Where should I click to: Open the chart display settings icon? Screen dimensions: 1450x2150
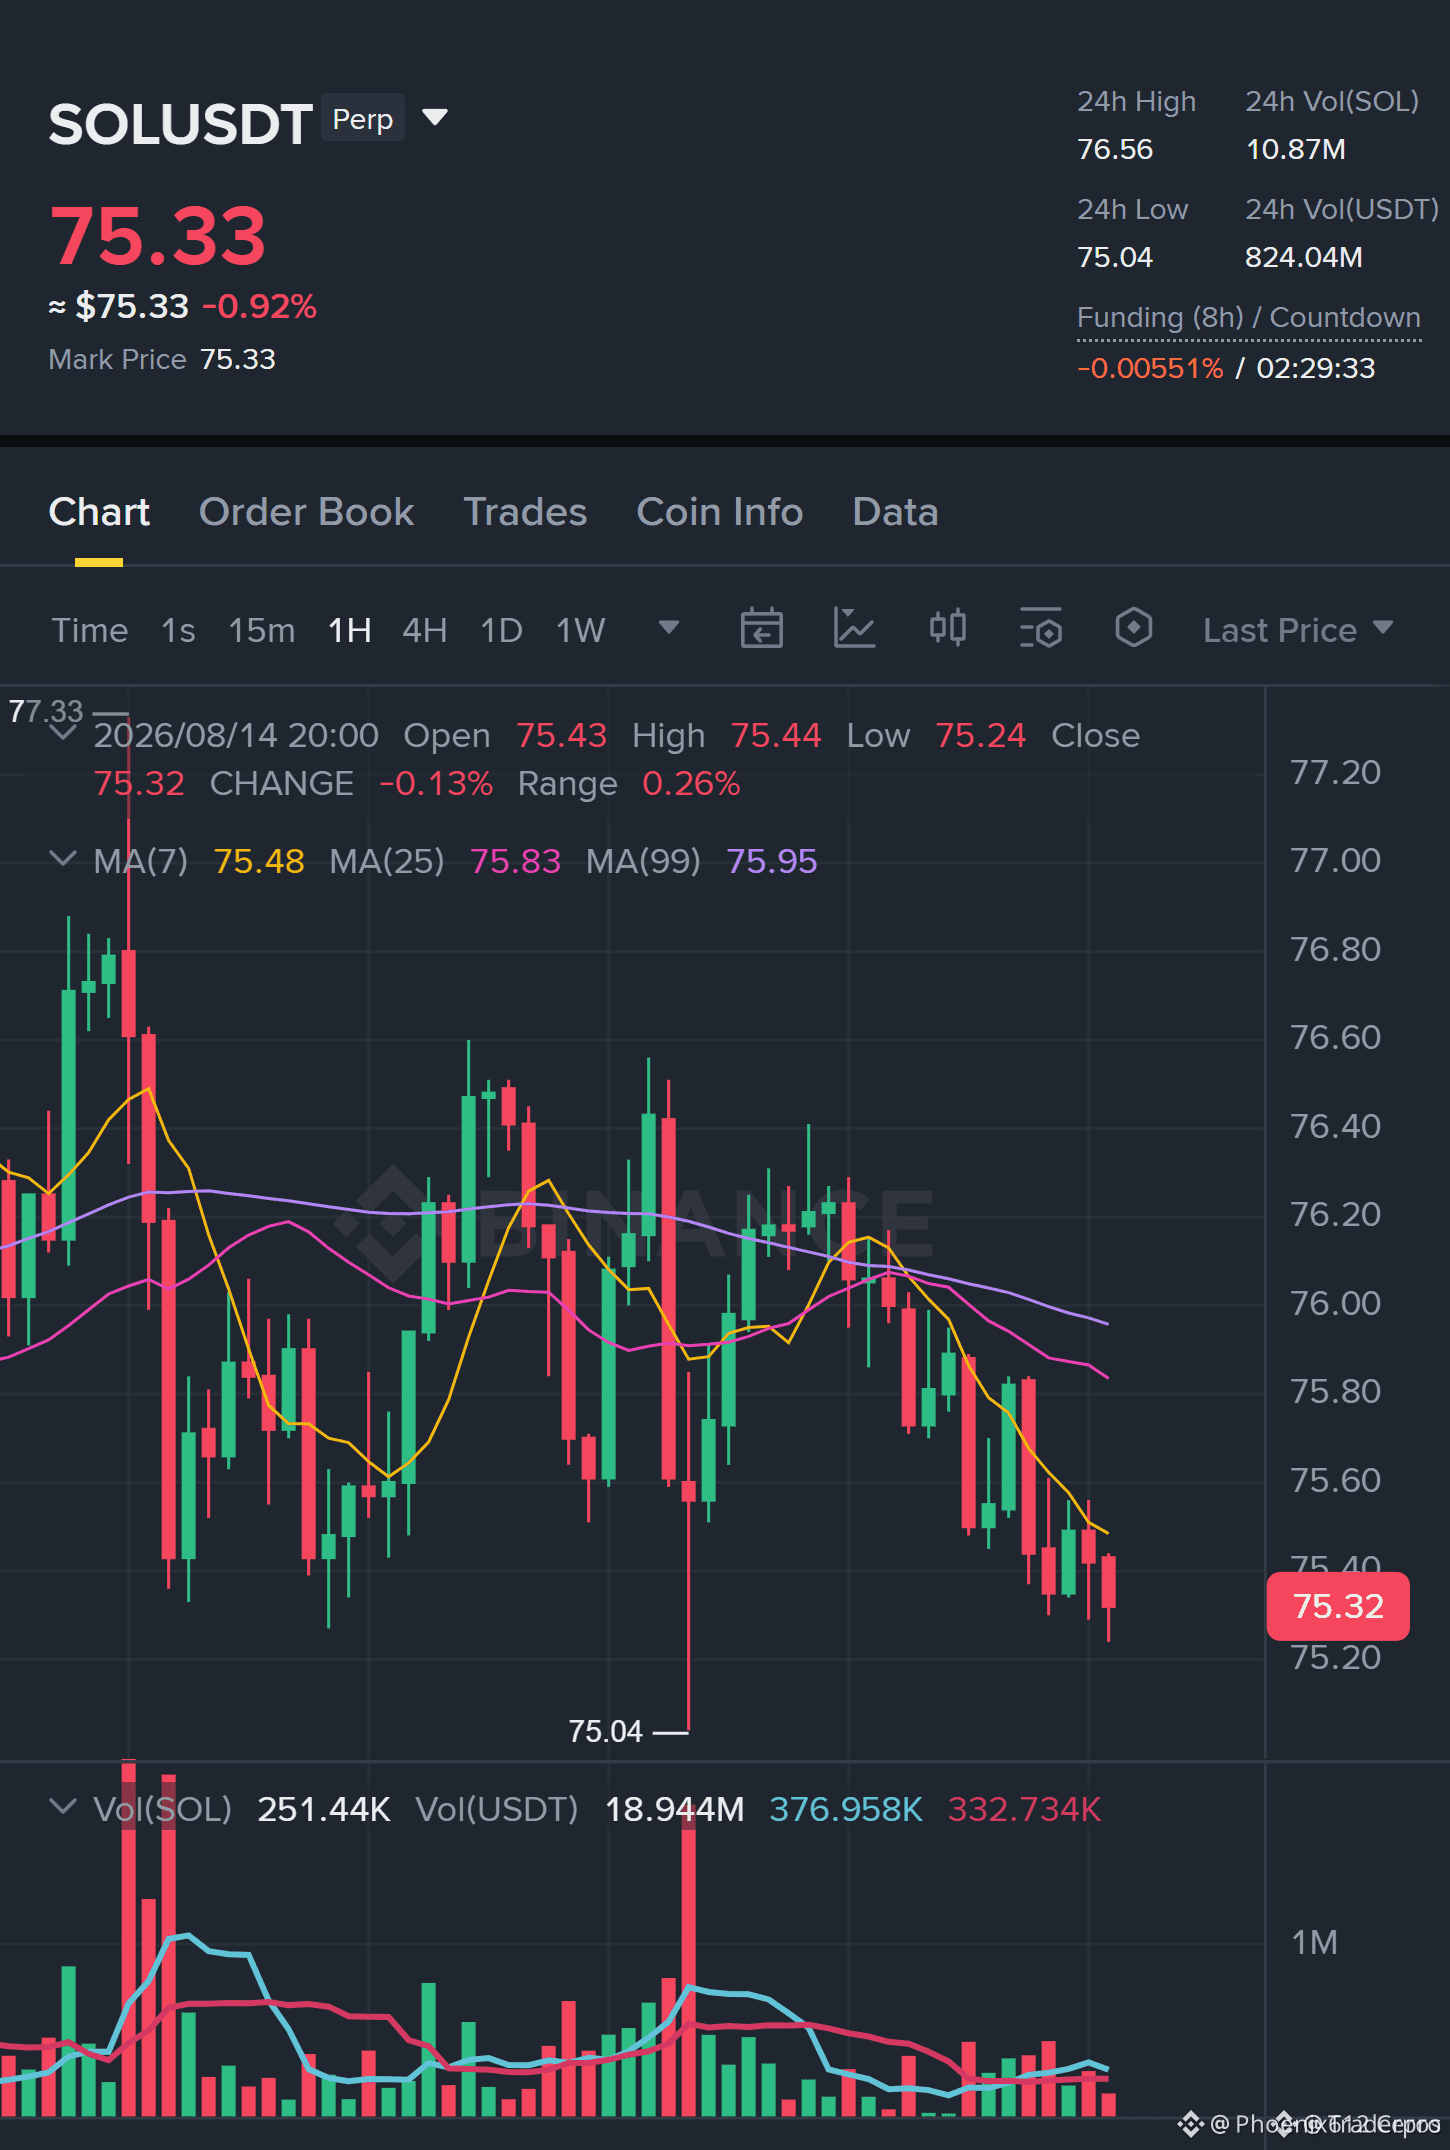(1041, 629)
